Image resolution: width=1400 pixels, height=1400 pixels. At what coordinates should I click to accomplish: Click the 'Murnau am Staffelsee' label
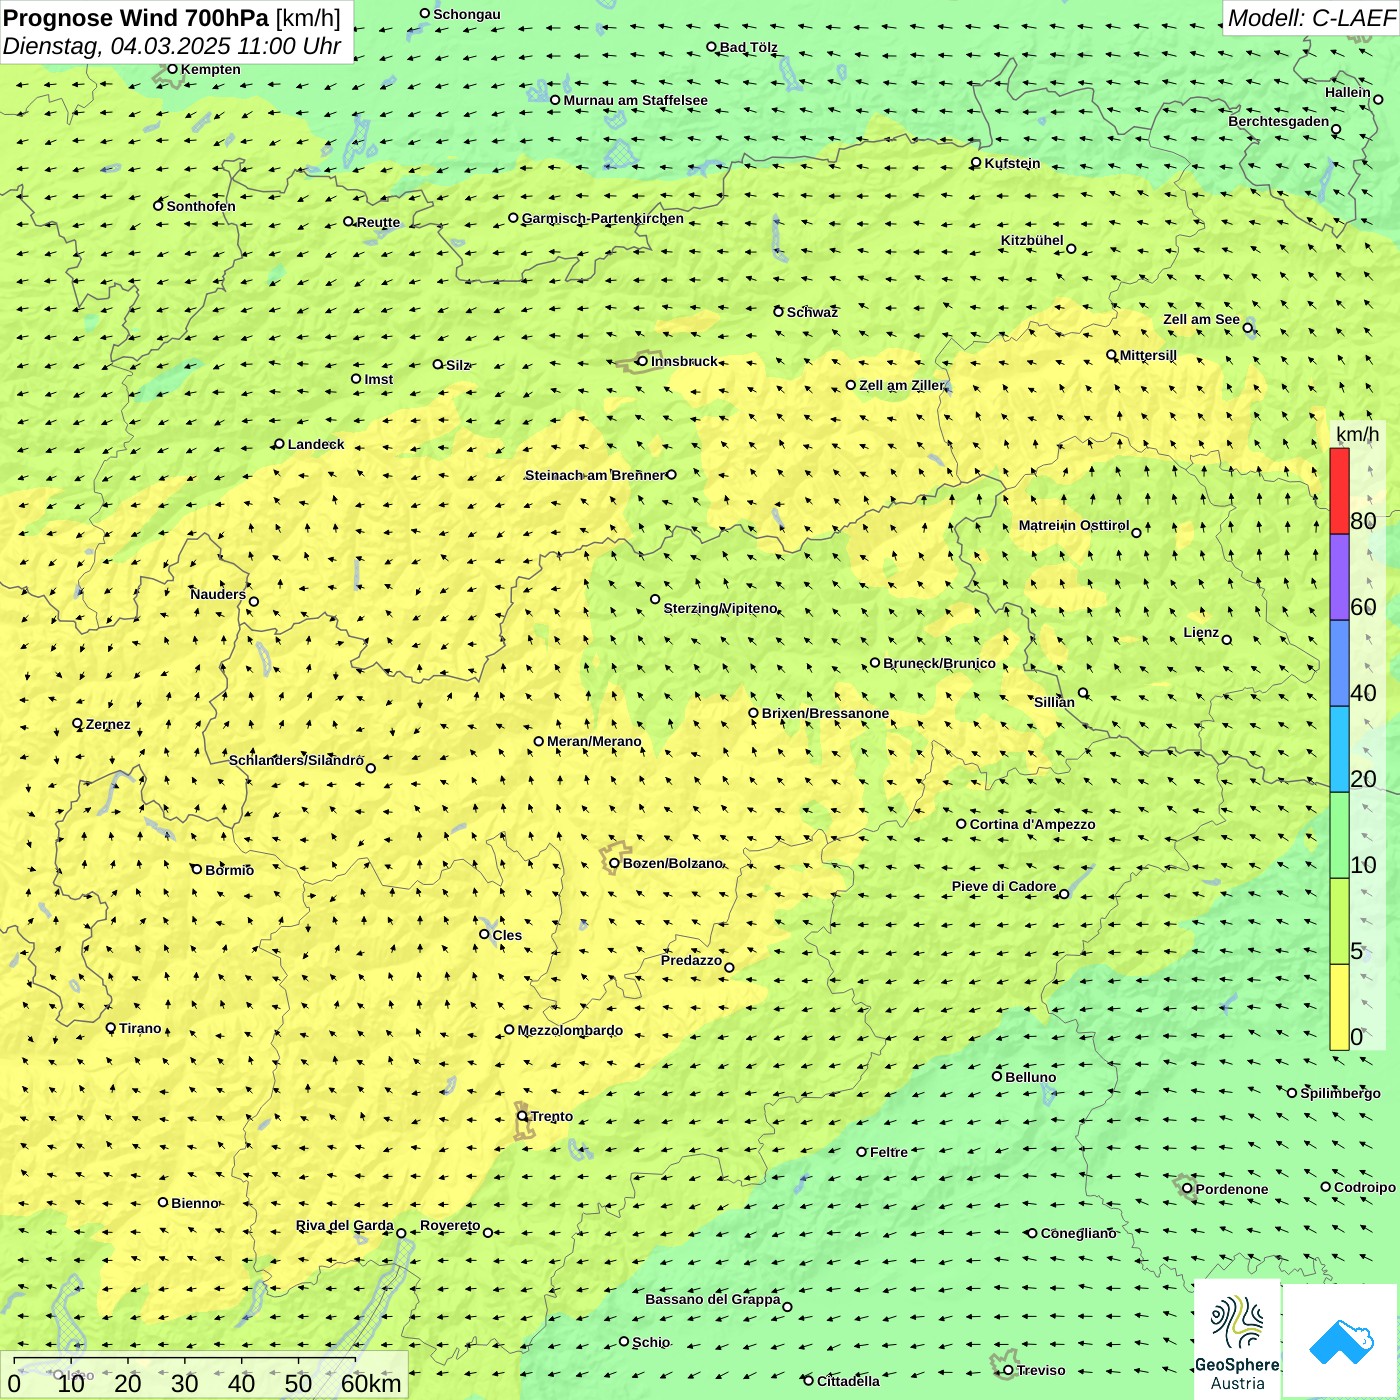click(635, 100)
